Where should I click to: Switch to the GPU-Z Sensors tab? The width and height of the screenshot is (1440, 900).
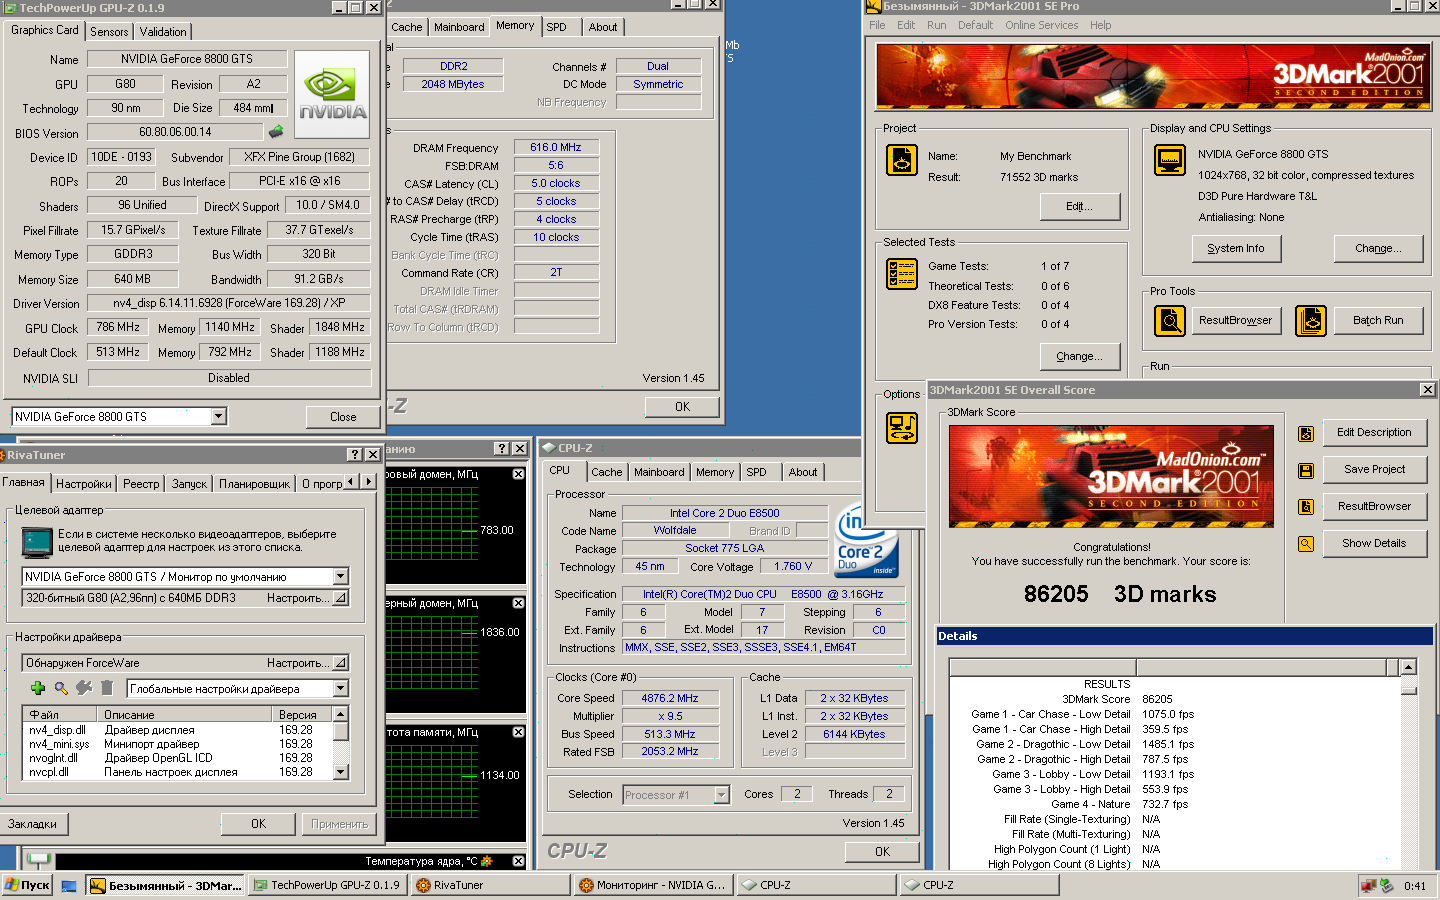pos(109,32)
